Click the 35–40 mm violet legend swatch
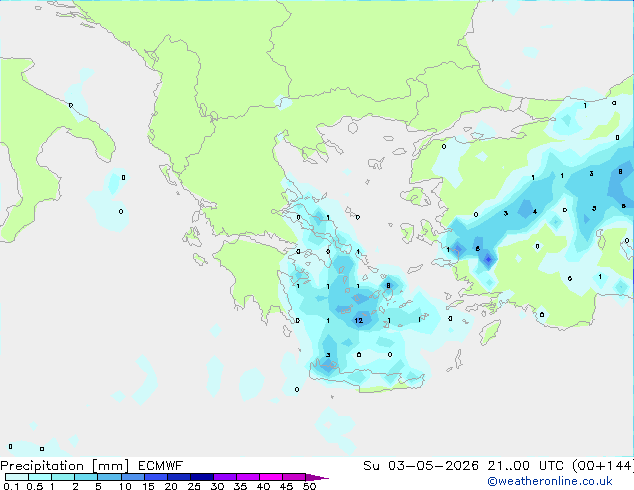634x490 pixels. point(248,477)
